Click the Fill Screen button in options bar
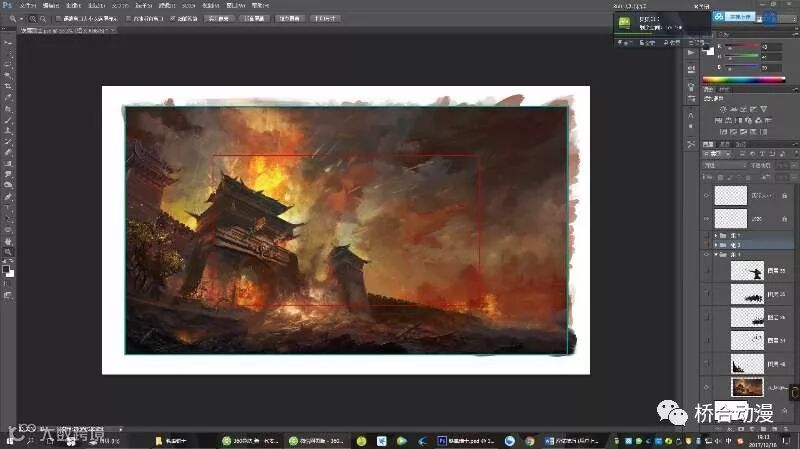 coord(290,19)
